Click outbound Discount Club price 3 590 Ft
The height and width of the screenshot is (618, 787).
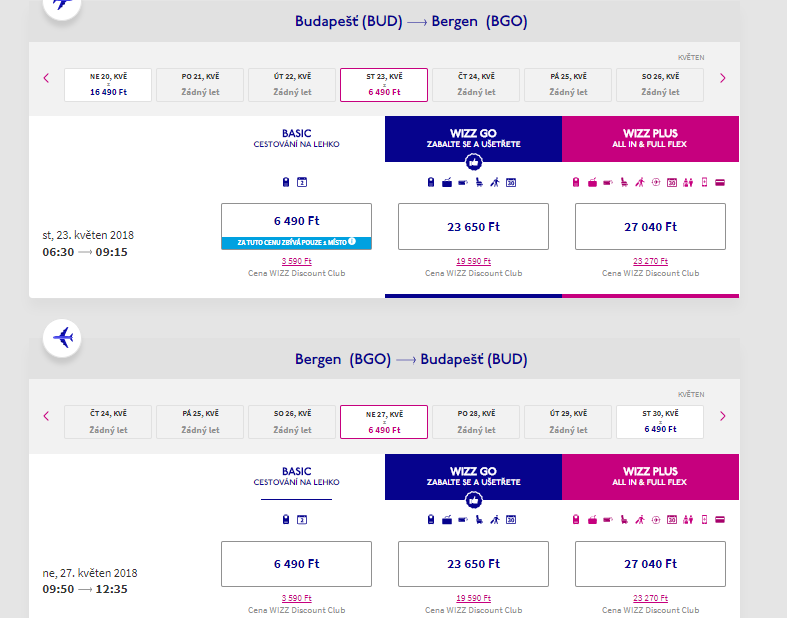(x=296, y=262)
